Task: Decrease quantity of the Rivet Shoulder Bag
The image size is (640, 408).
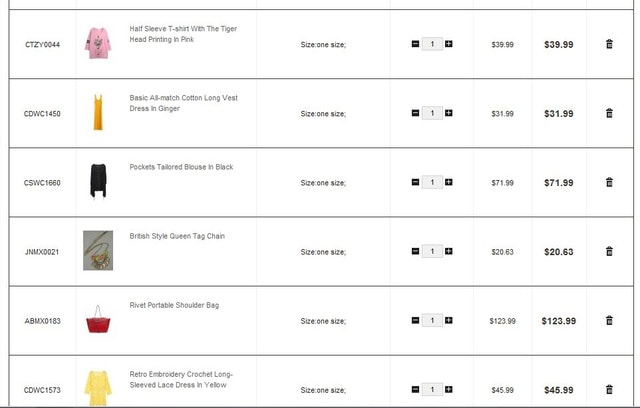Action: point(415,320)
